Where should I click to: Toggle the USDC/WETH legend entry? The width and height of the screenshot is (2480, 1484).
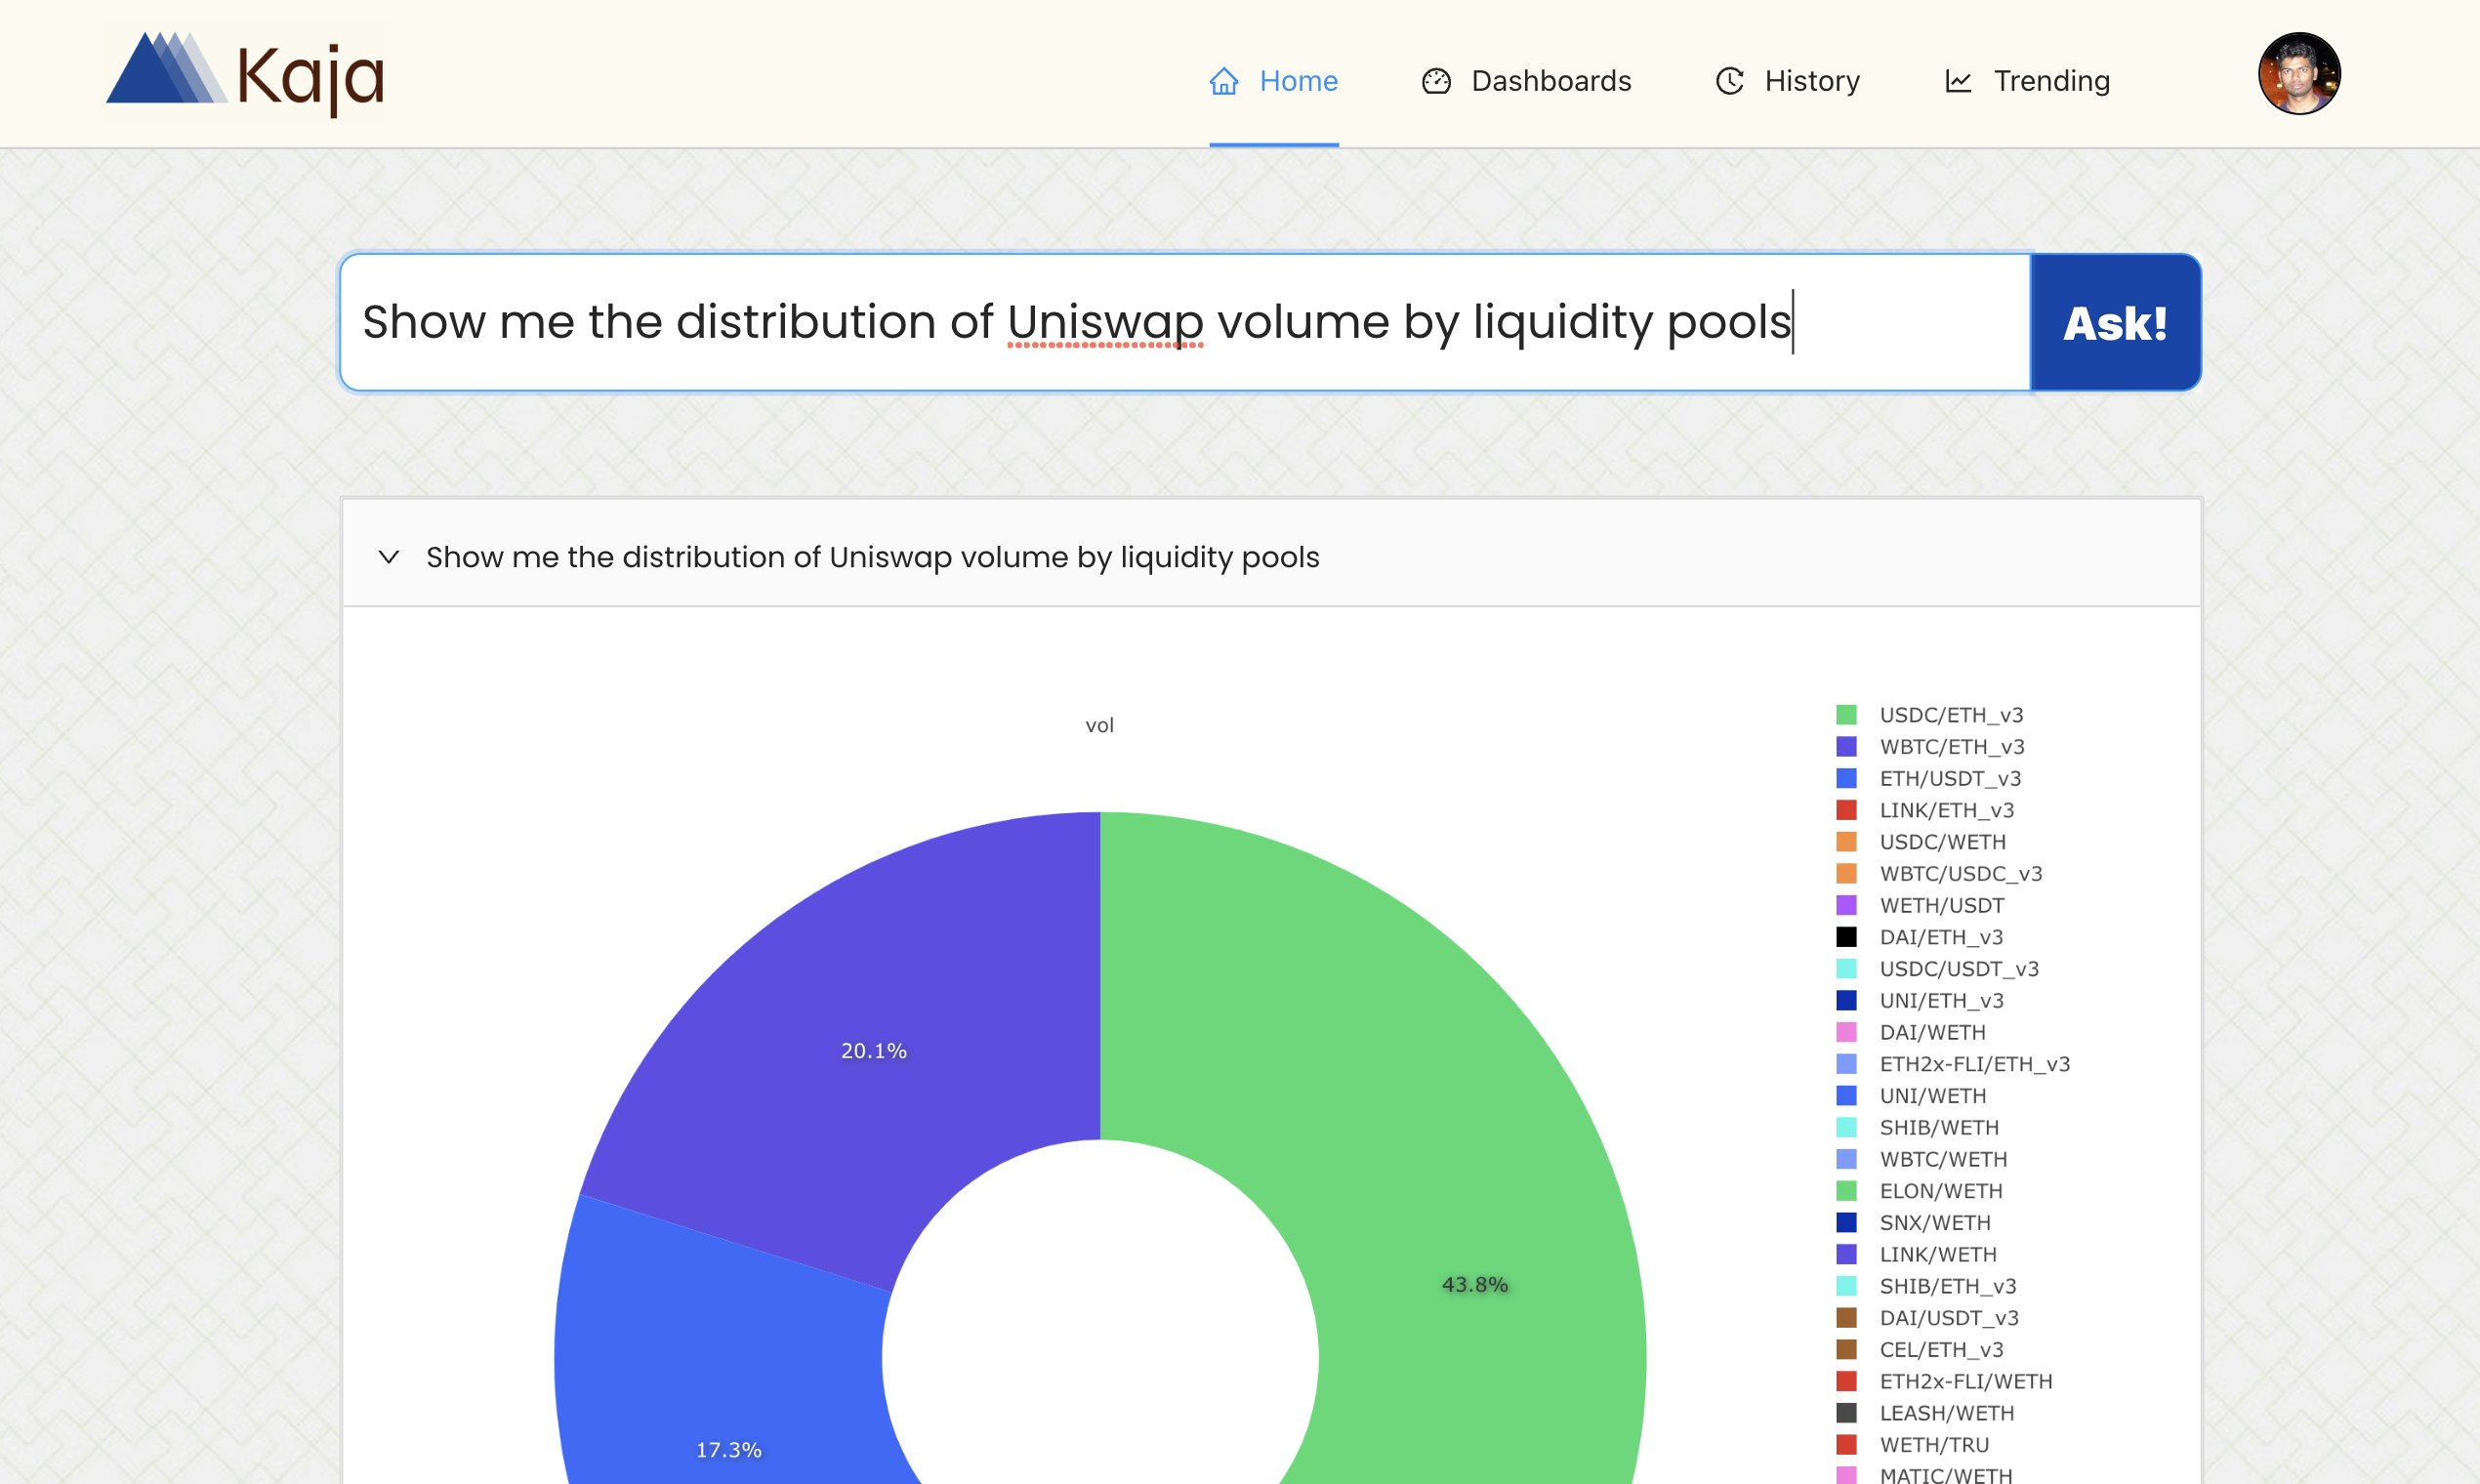1921,842
